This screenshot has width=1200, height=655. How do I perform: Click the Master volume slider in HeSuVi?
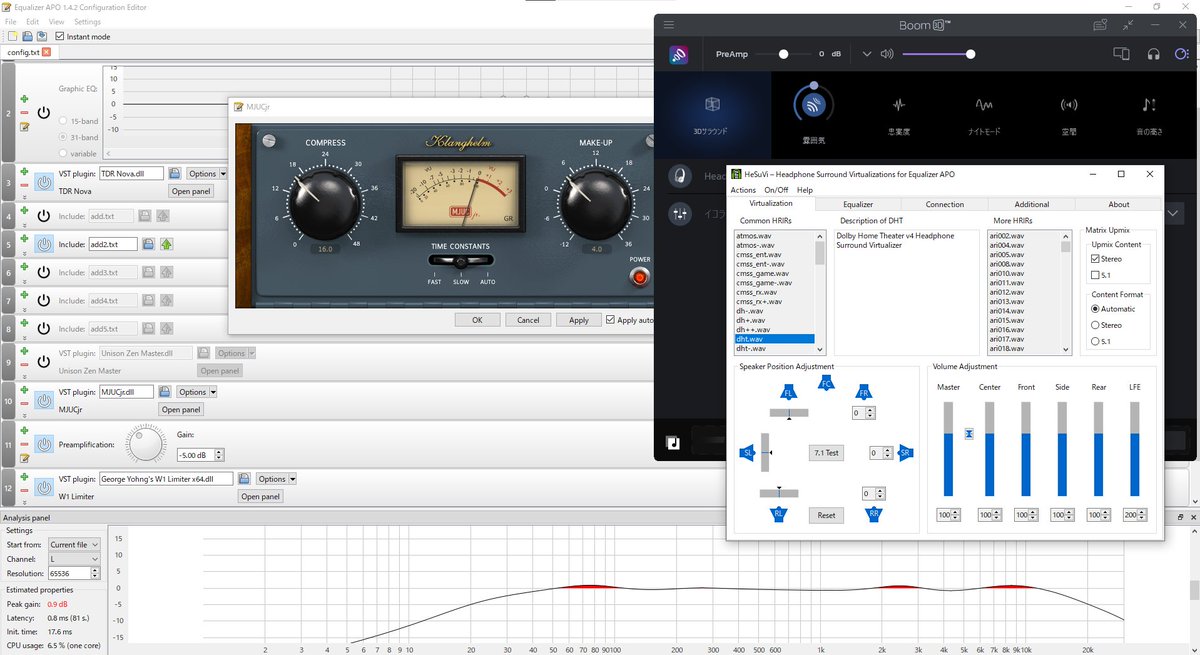click(948, 449)
